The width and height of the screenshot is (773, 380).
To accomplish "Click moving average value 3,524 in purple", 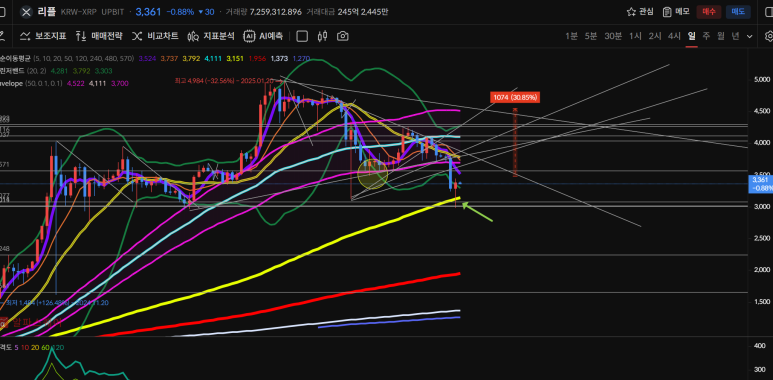I will point(147,58).
